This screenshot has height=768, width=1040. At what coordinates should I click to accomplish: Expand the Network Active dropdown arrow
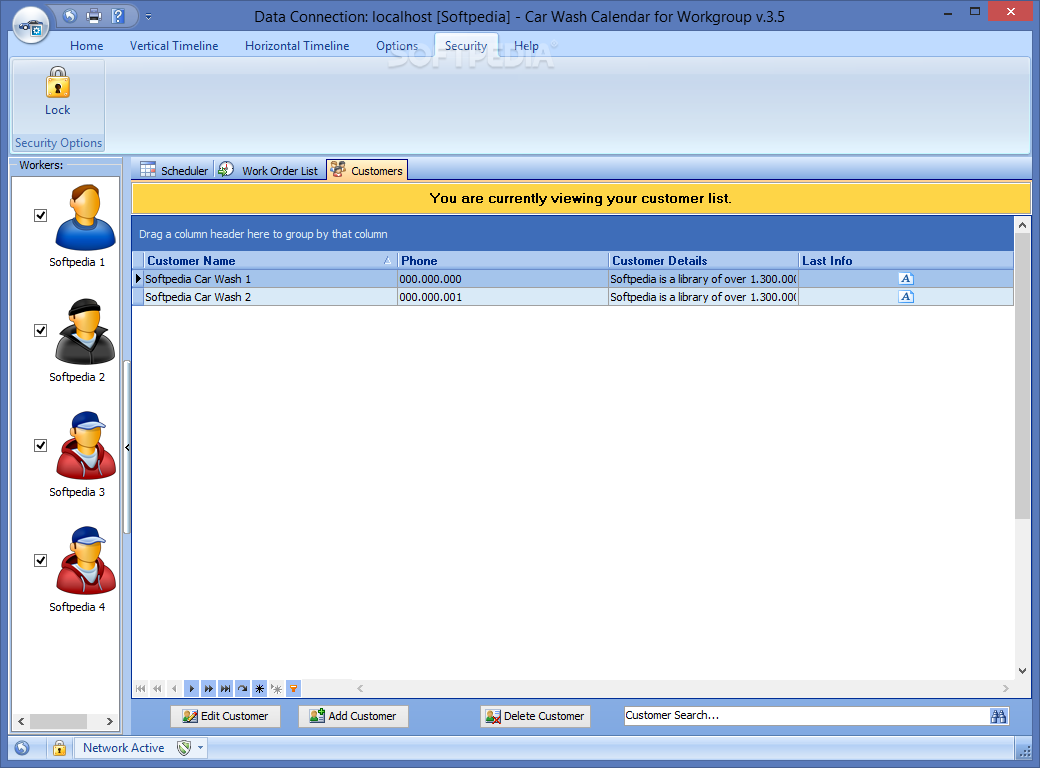[200, 748]
